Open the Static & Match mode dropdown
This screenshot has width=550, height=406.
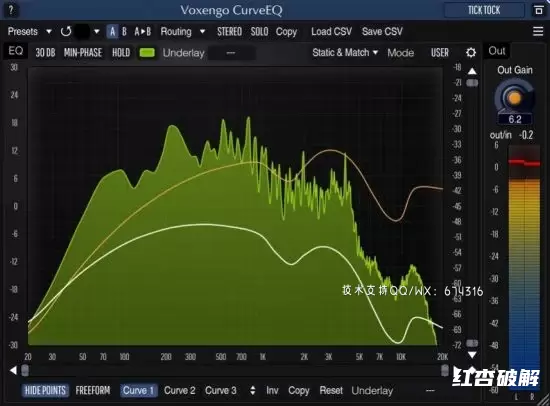(x=345, y=53)
